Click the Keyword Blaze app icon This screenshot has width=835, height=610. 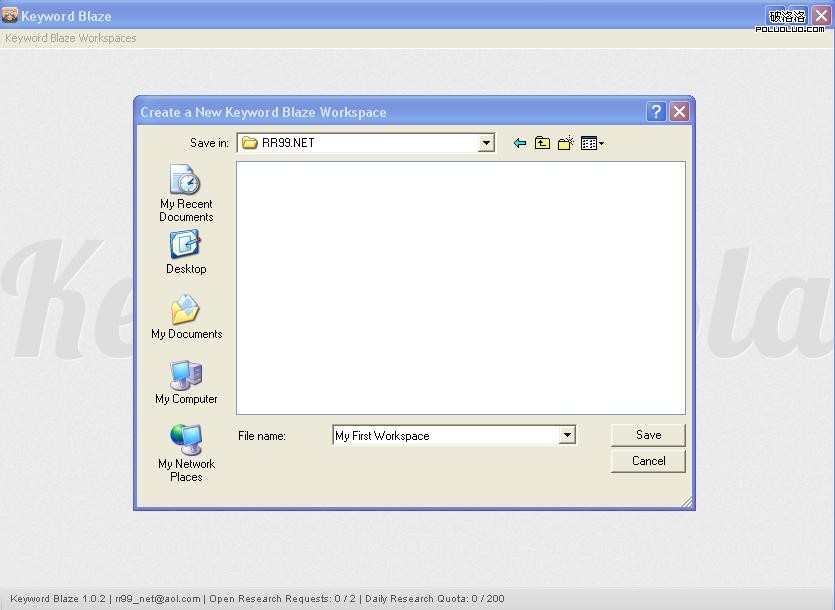pos(10,15)
